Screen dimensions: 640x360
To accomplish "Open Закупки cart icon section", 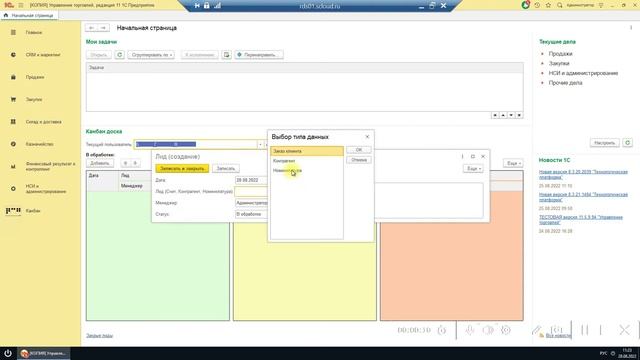I will pos(13,99).
